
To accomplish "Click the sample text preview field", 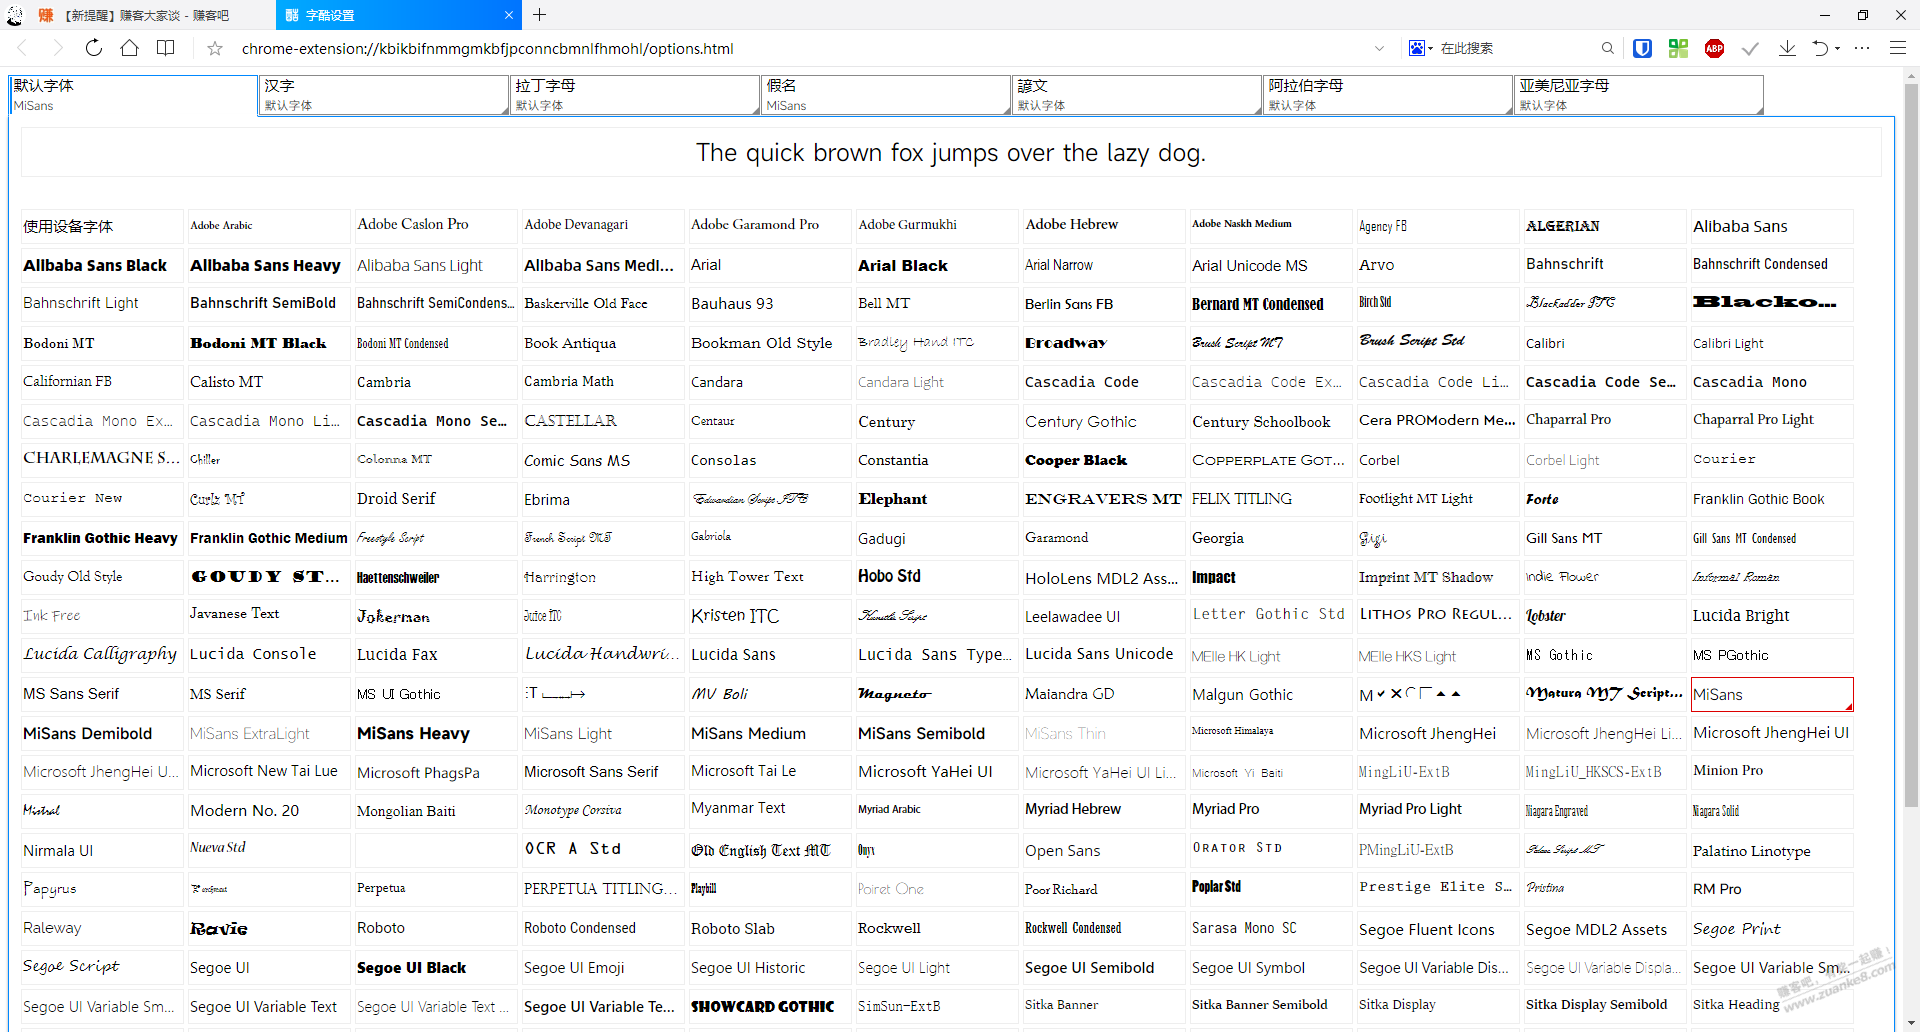I will pos(951,153).
